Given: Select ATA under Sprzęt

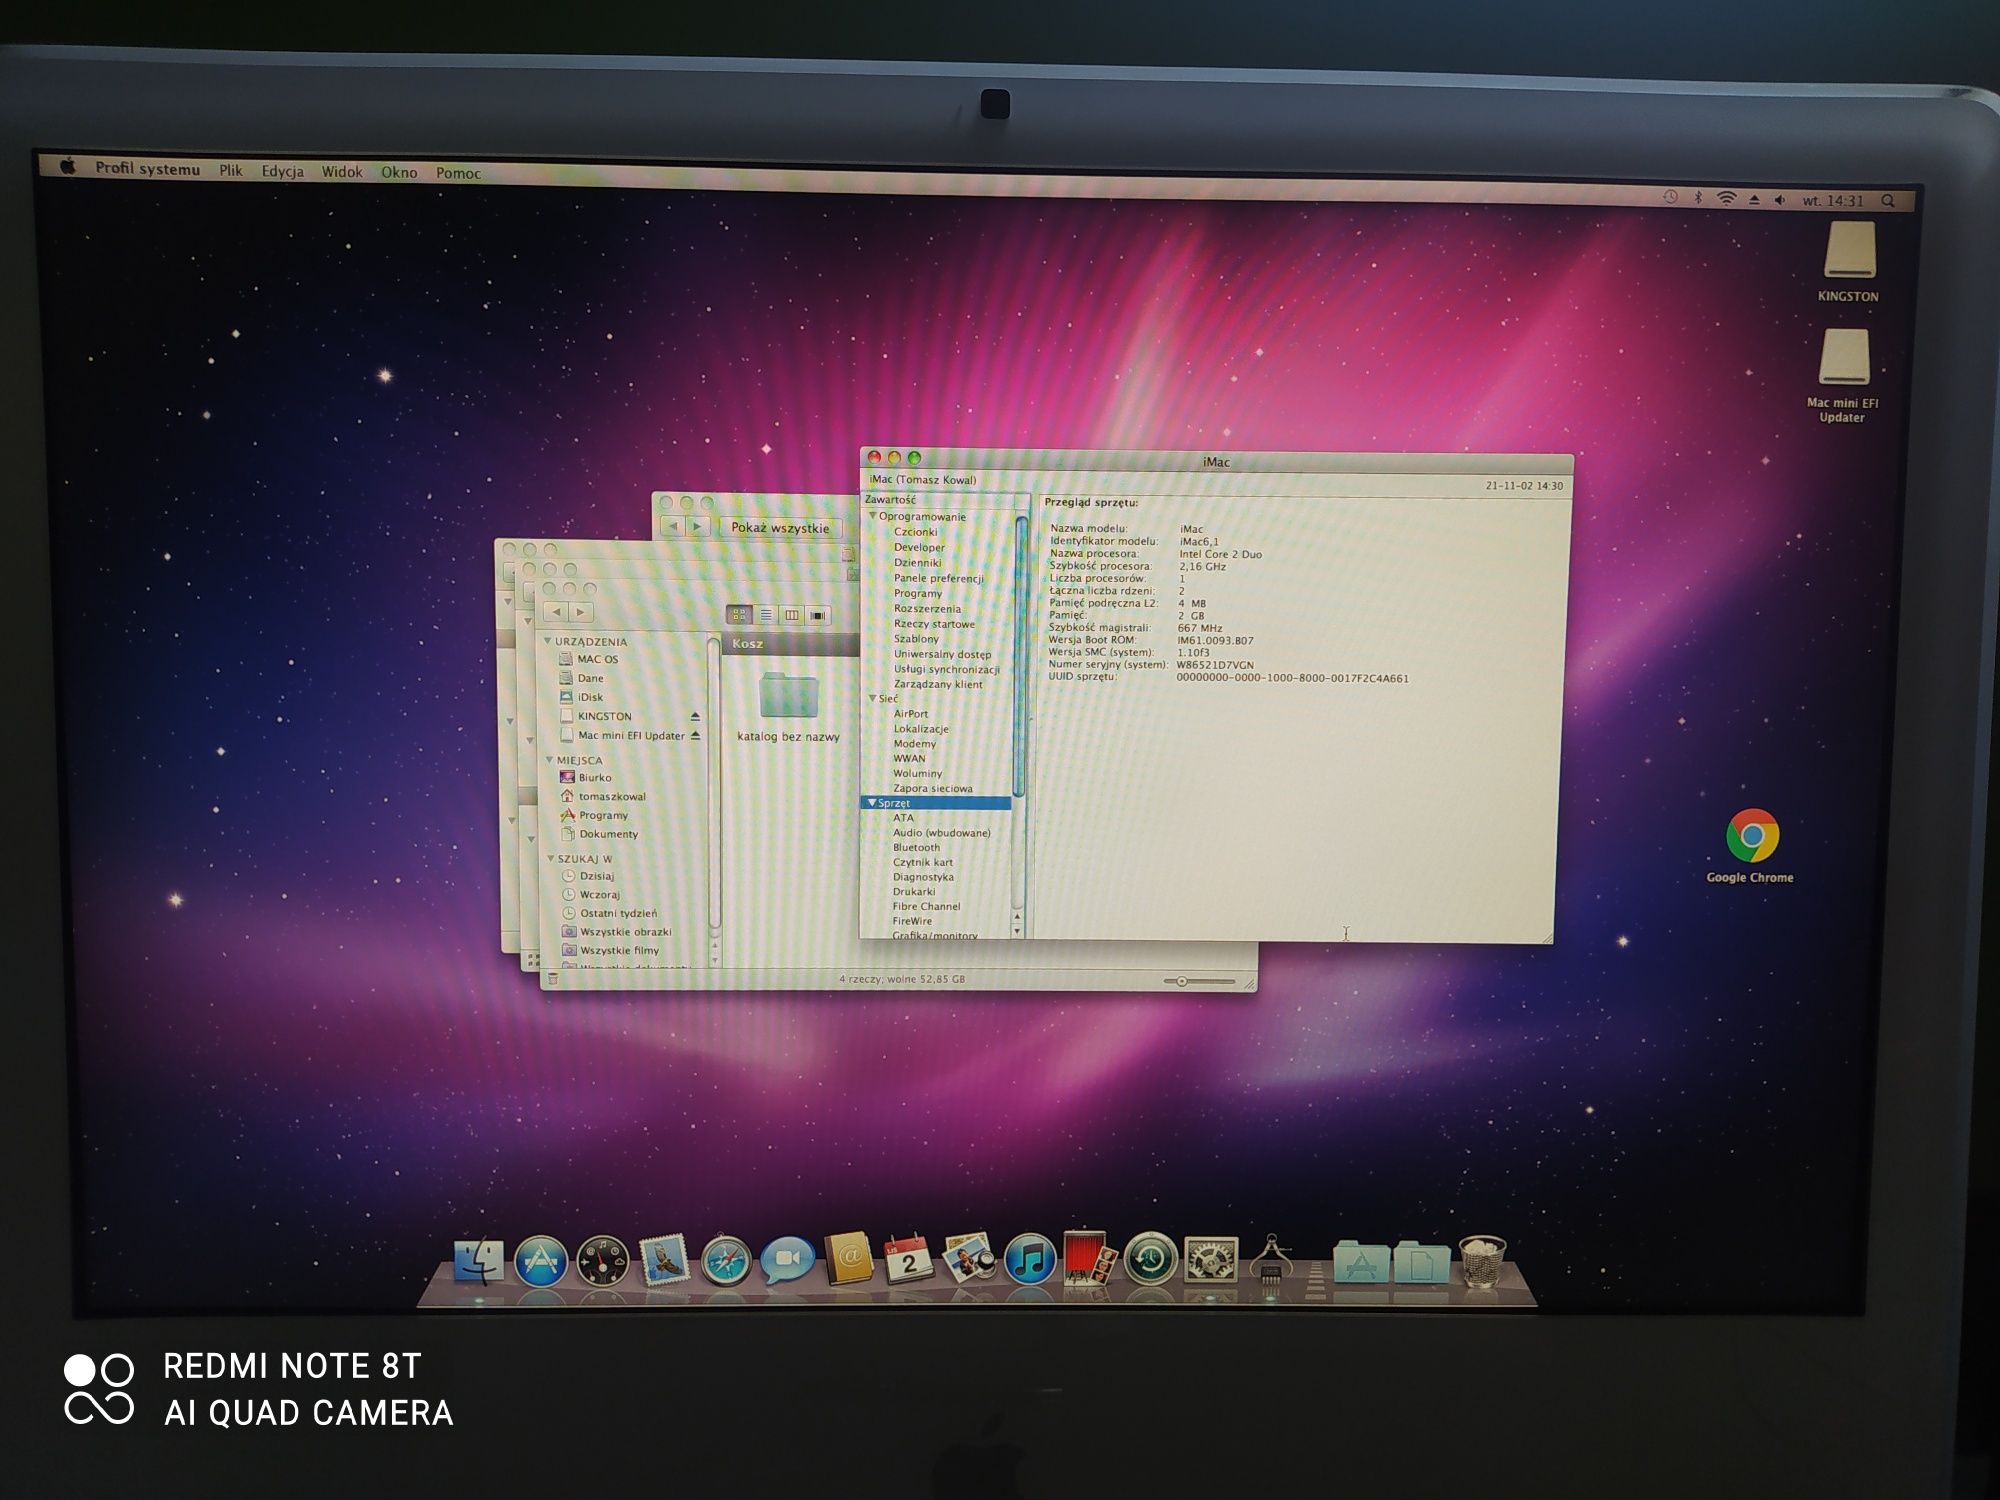Looking at the screenshot, I should pos(903,817).
